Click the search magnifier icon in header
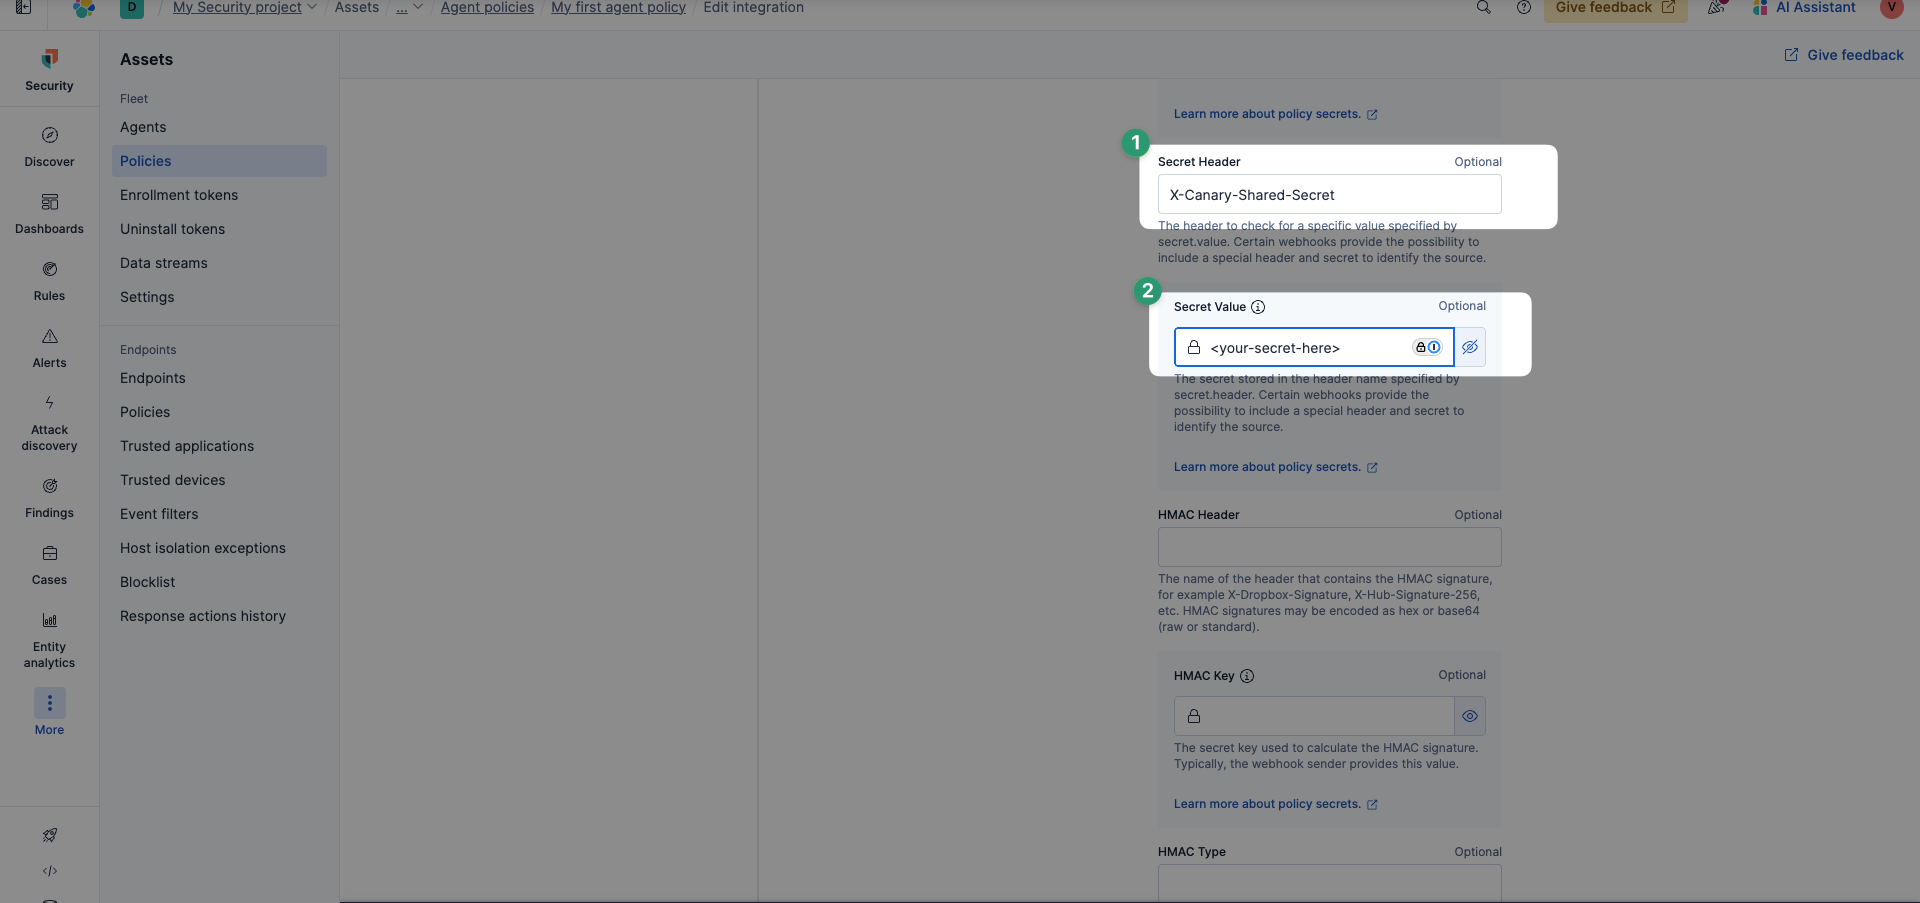This screenshot has width=1920, height=903. (1483, 8)
